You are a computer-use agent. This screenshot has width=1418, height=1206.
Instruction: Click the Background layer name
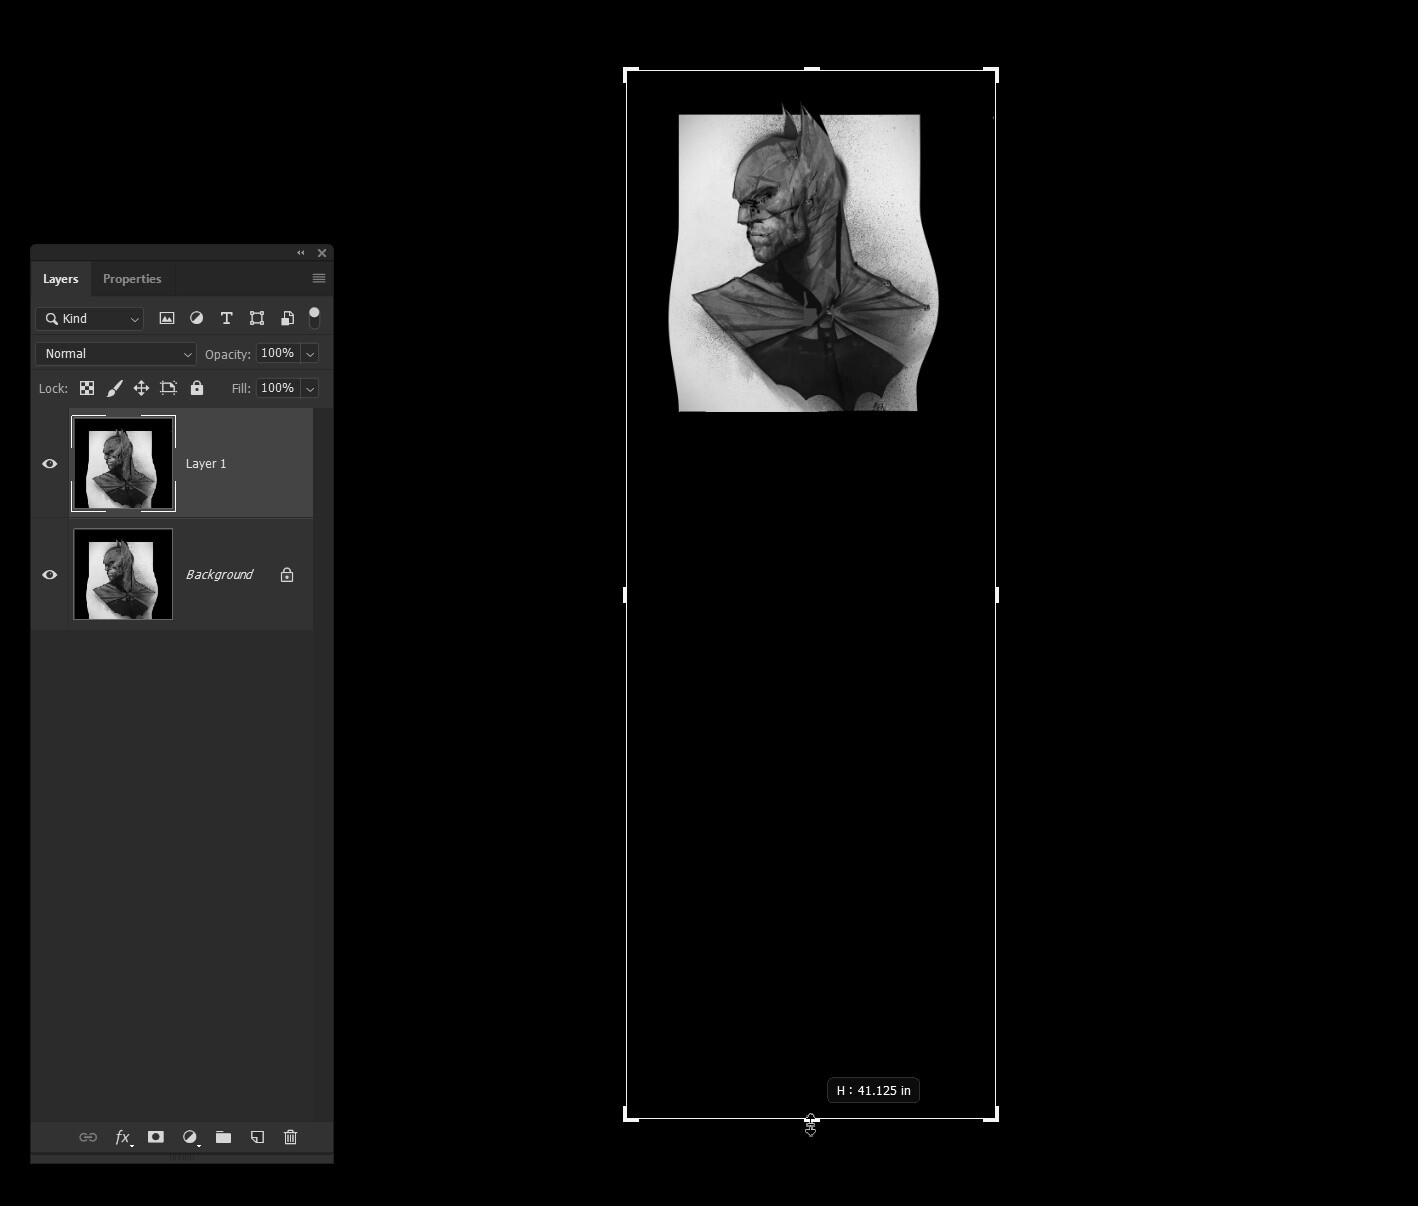[219, 575]
